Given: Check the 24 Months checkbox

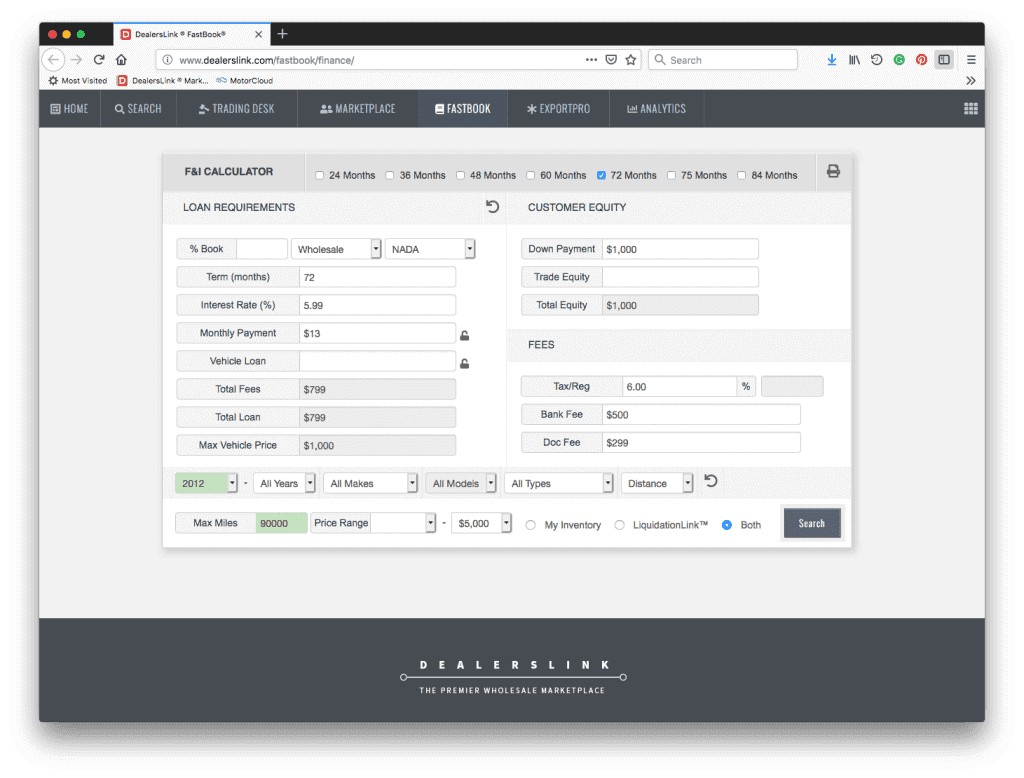Looking at the screenshot, I should [x=319, y=175].
